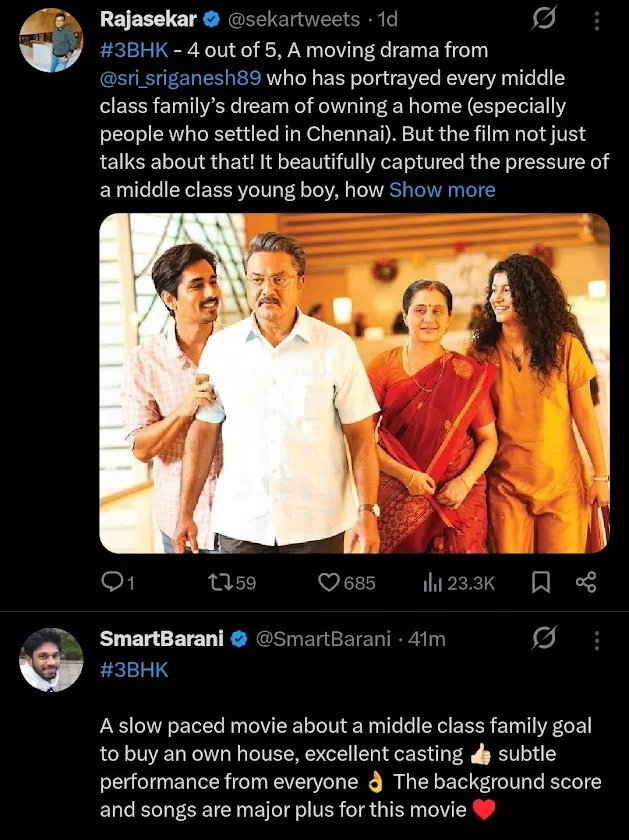Image resolution: width=629 pixels, height=840 pixels.
Task: Open the 3BHK movie still image
Action: click(354, 383)
